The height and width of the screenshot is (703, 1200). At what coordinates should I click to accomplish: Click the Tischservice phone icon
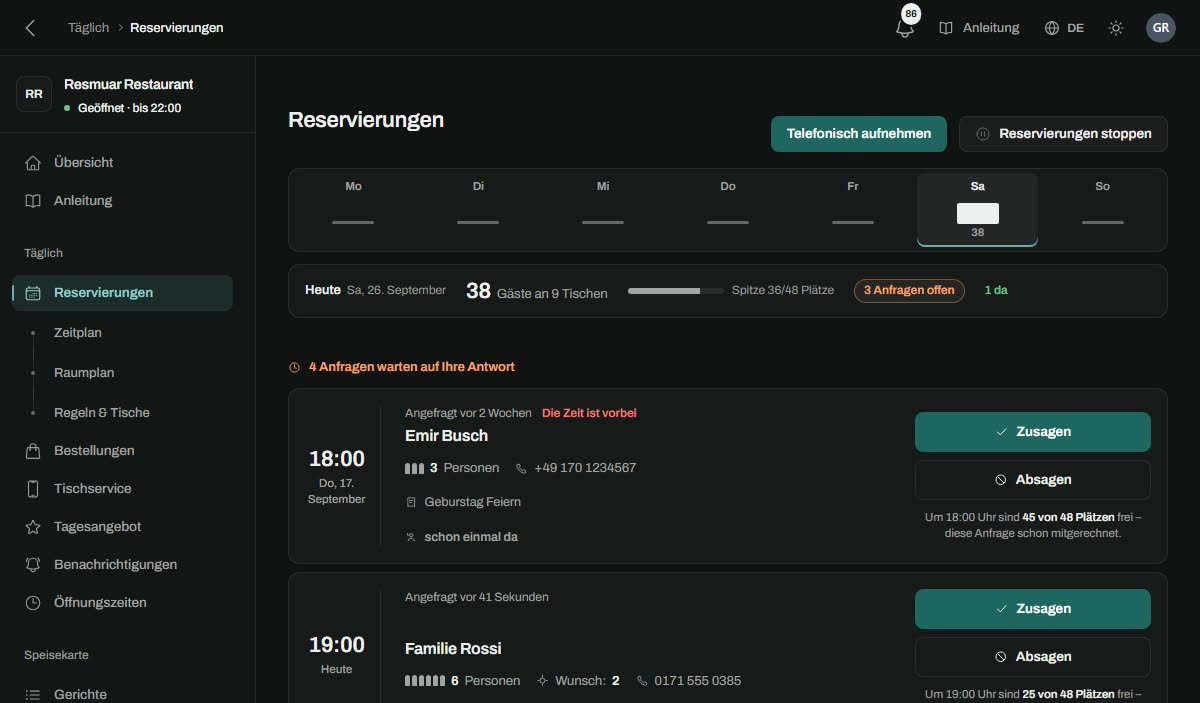tap(33, 488)
